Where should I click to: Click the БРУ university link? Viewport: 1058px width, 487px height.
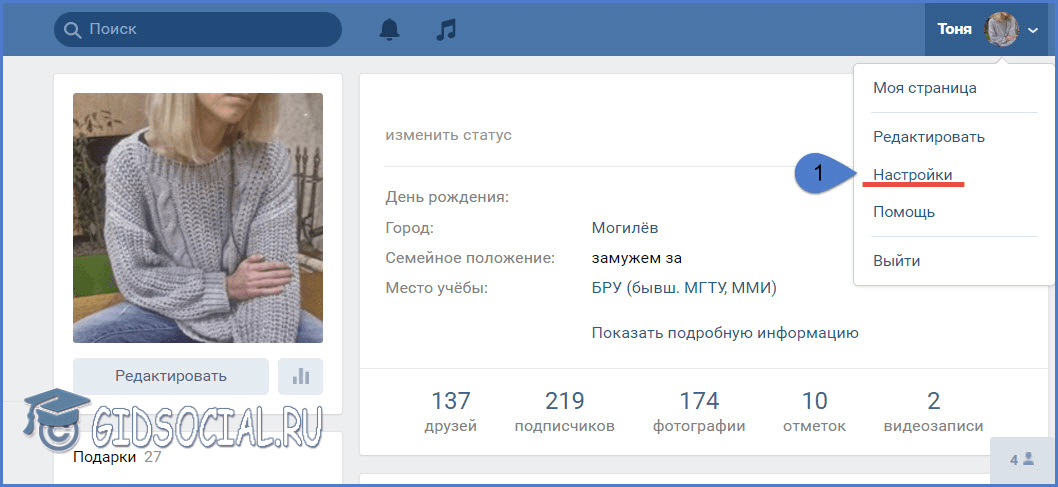tap(684, 288)
